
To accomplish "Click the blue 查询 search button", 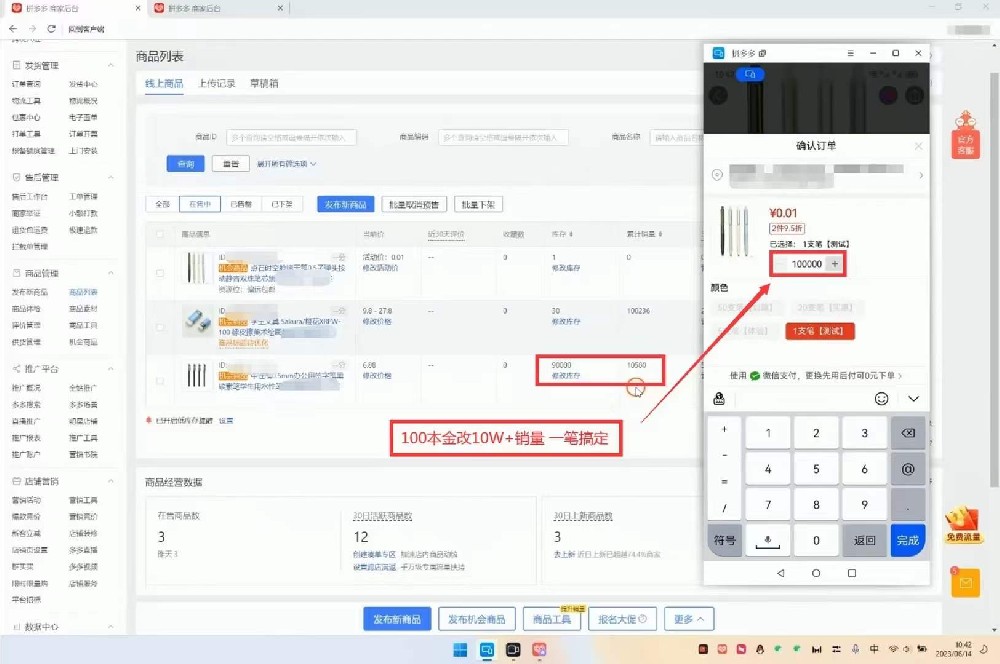I will tap(185, 164).
